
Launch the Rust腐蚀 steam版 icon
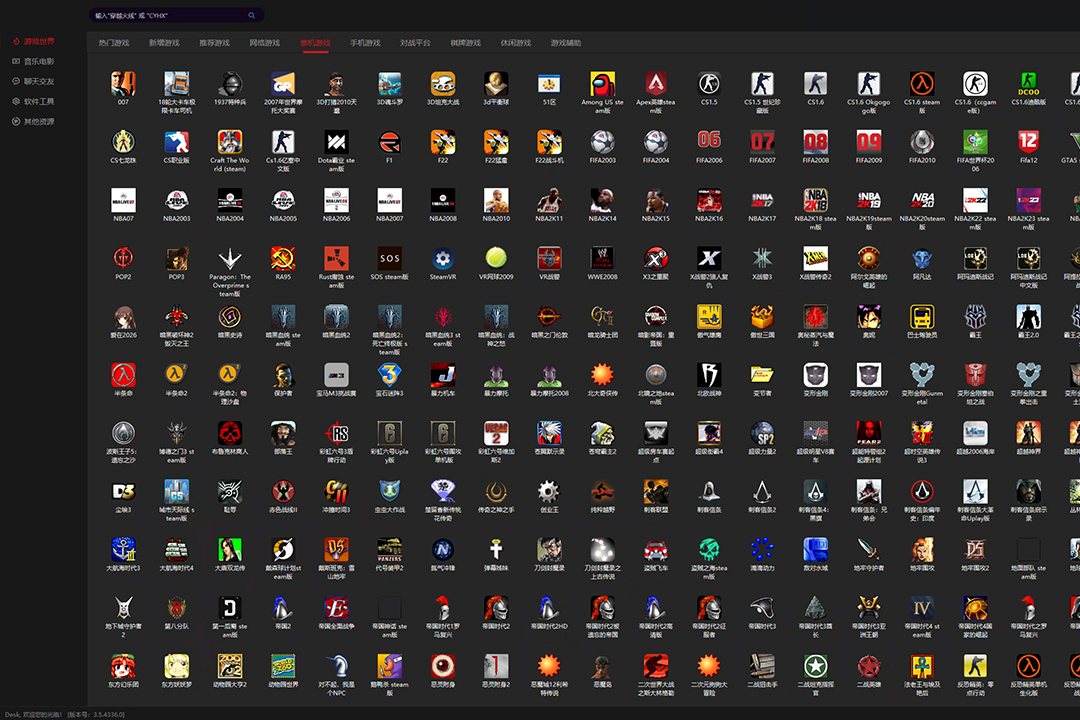(336, 259)
